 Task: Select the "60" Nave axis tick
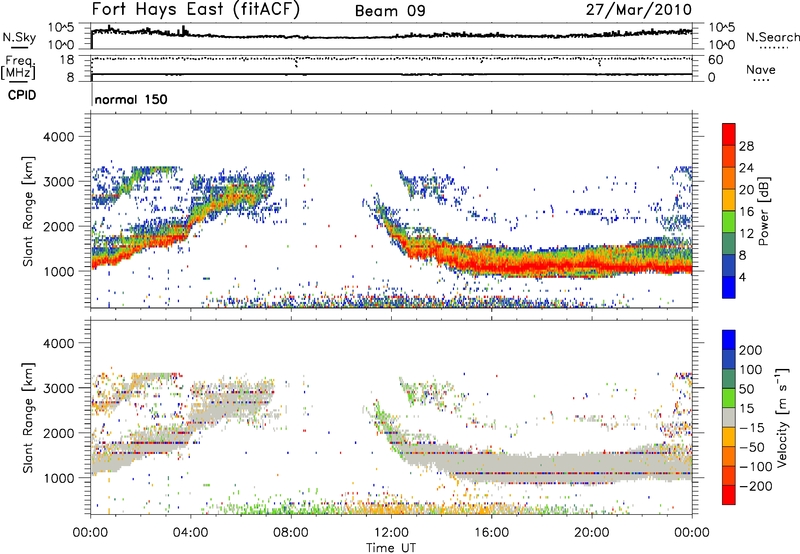[716, 60]
